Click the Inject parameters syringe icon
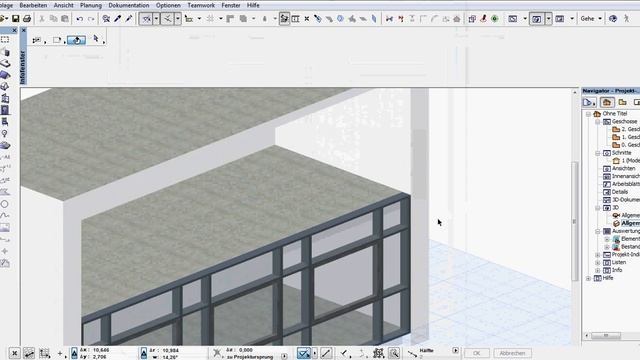Image resolution: width=640 pixels, height=360 pixels. pyautogui.click(x=129, y=19)
